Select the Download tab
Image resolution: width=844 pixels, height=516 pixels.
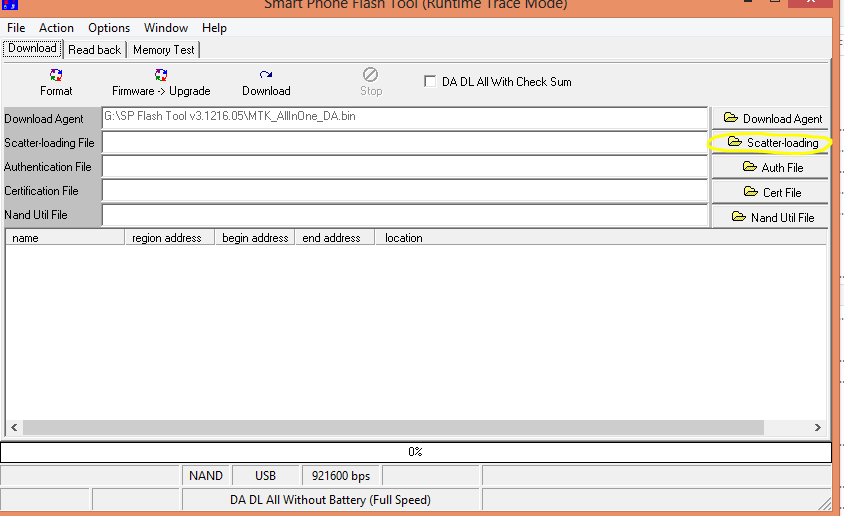coord(32,48)
